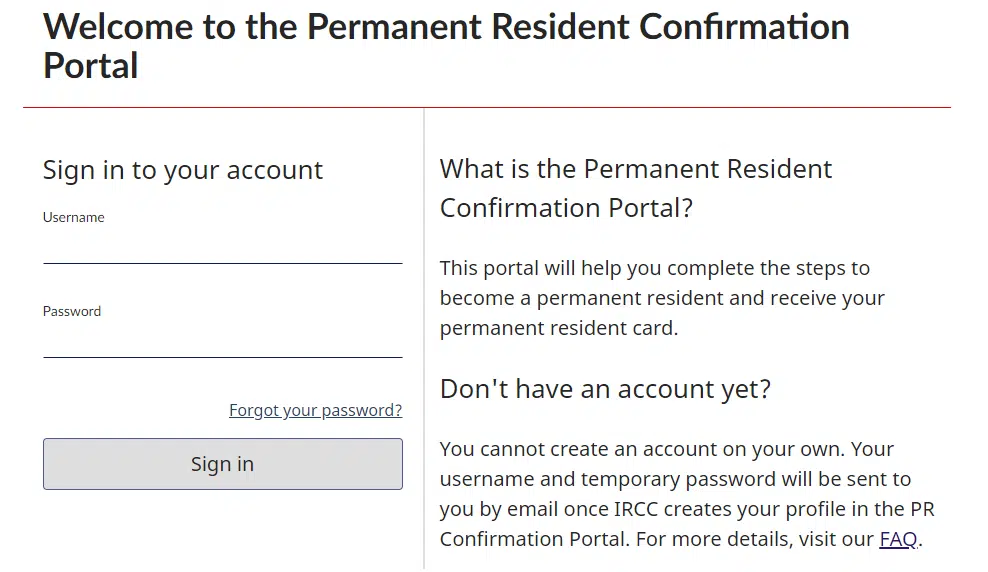988x572 pixels.
Task: Visit the FAQ link
Action: pos(898,539)
